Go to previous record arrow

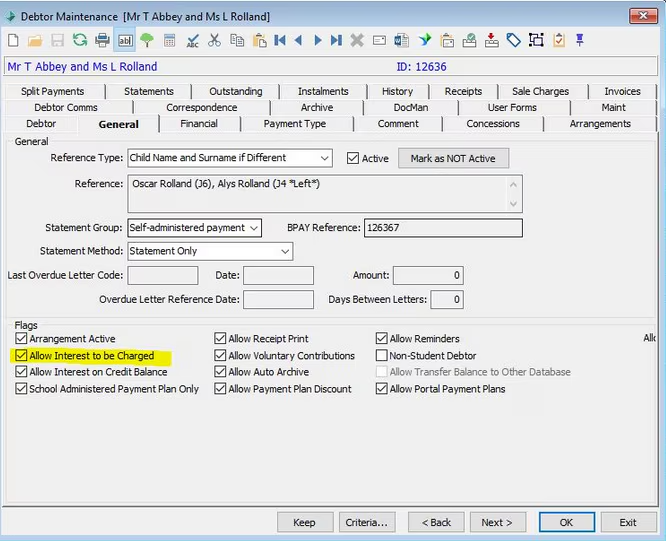coord(298,40)
